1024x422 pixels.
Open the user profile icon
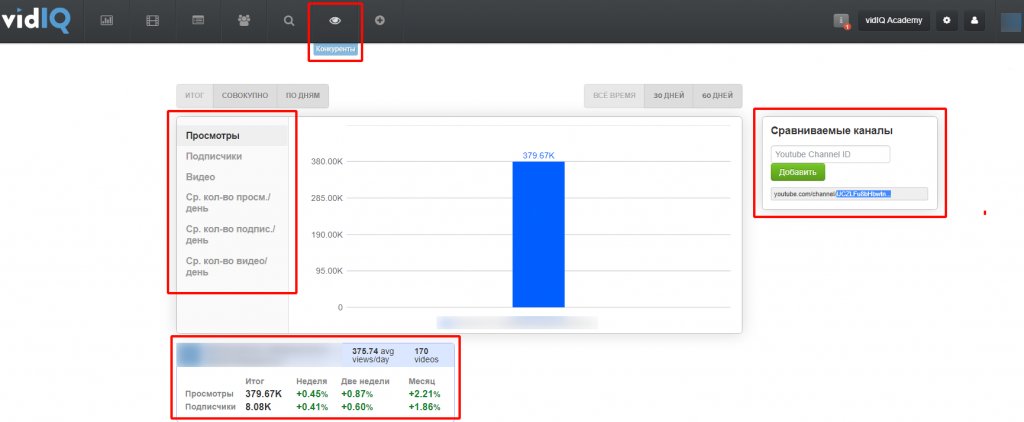tap(974, 21)
